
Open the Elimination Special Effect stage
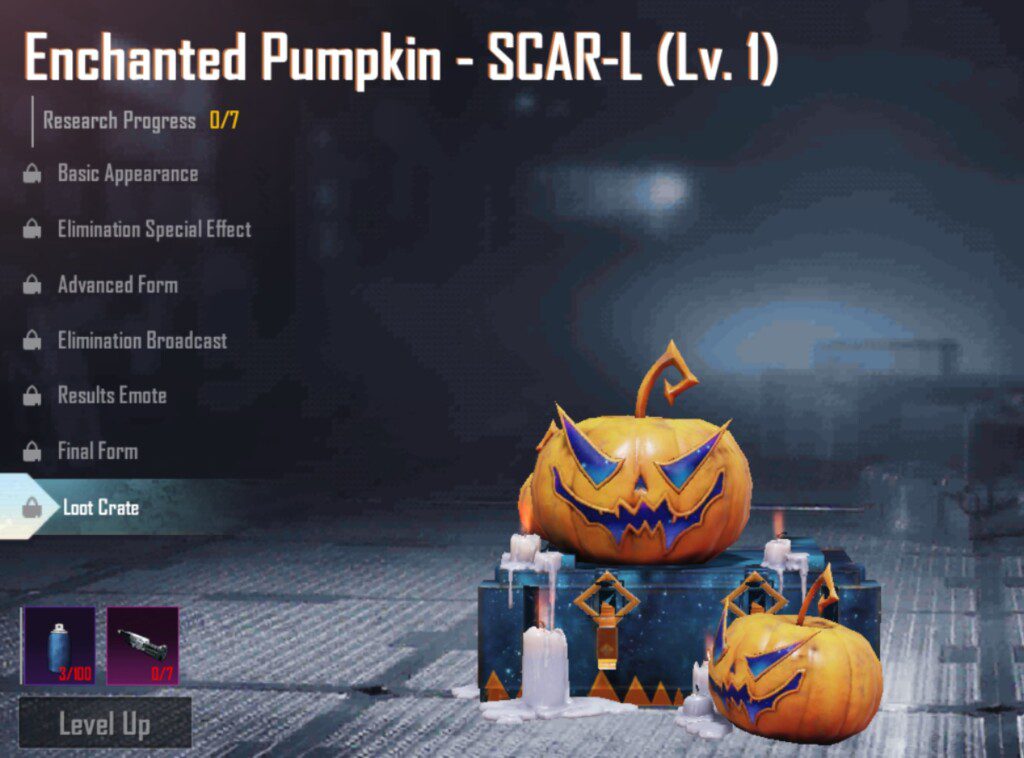click(x=154, y=229)
